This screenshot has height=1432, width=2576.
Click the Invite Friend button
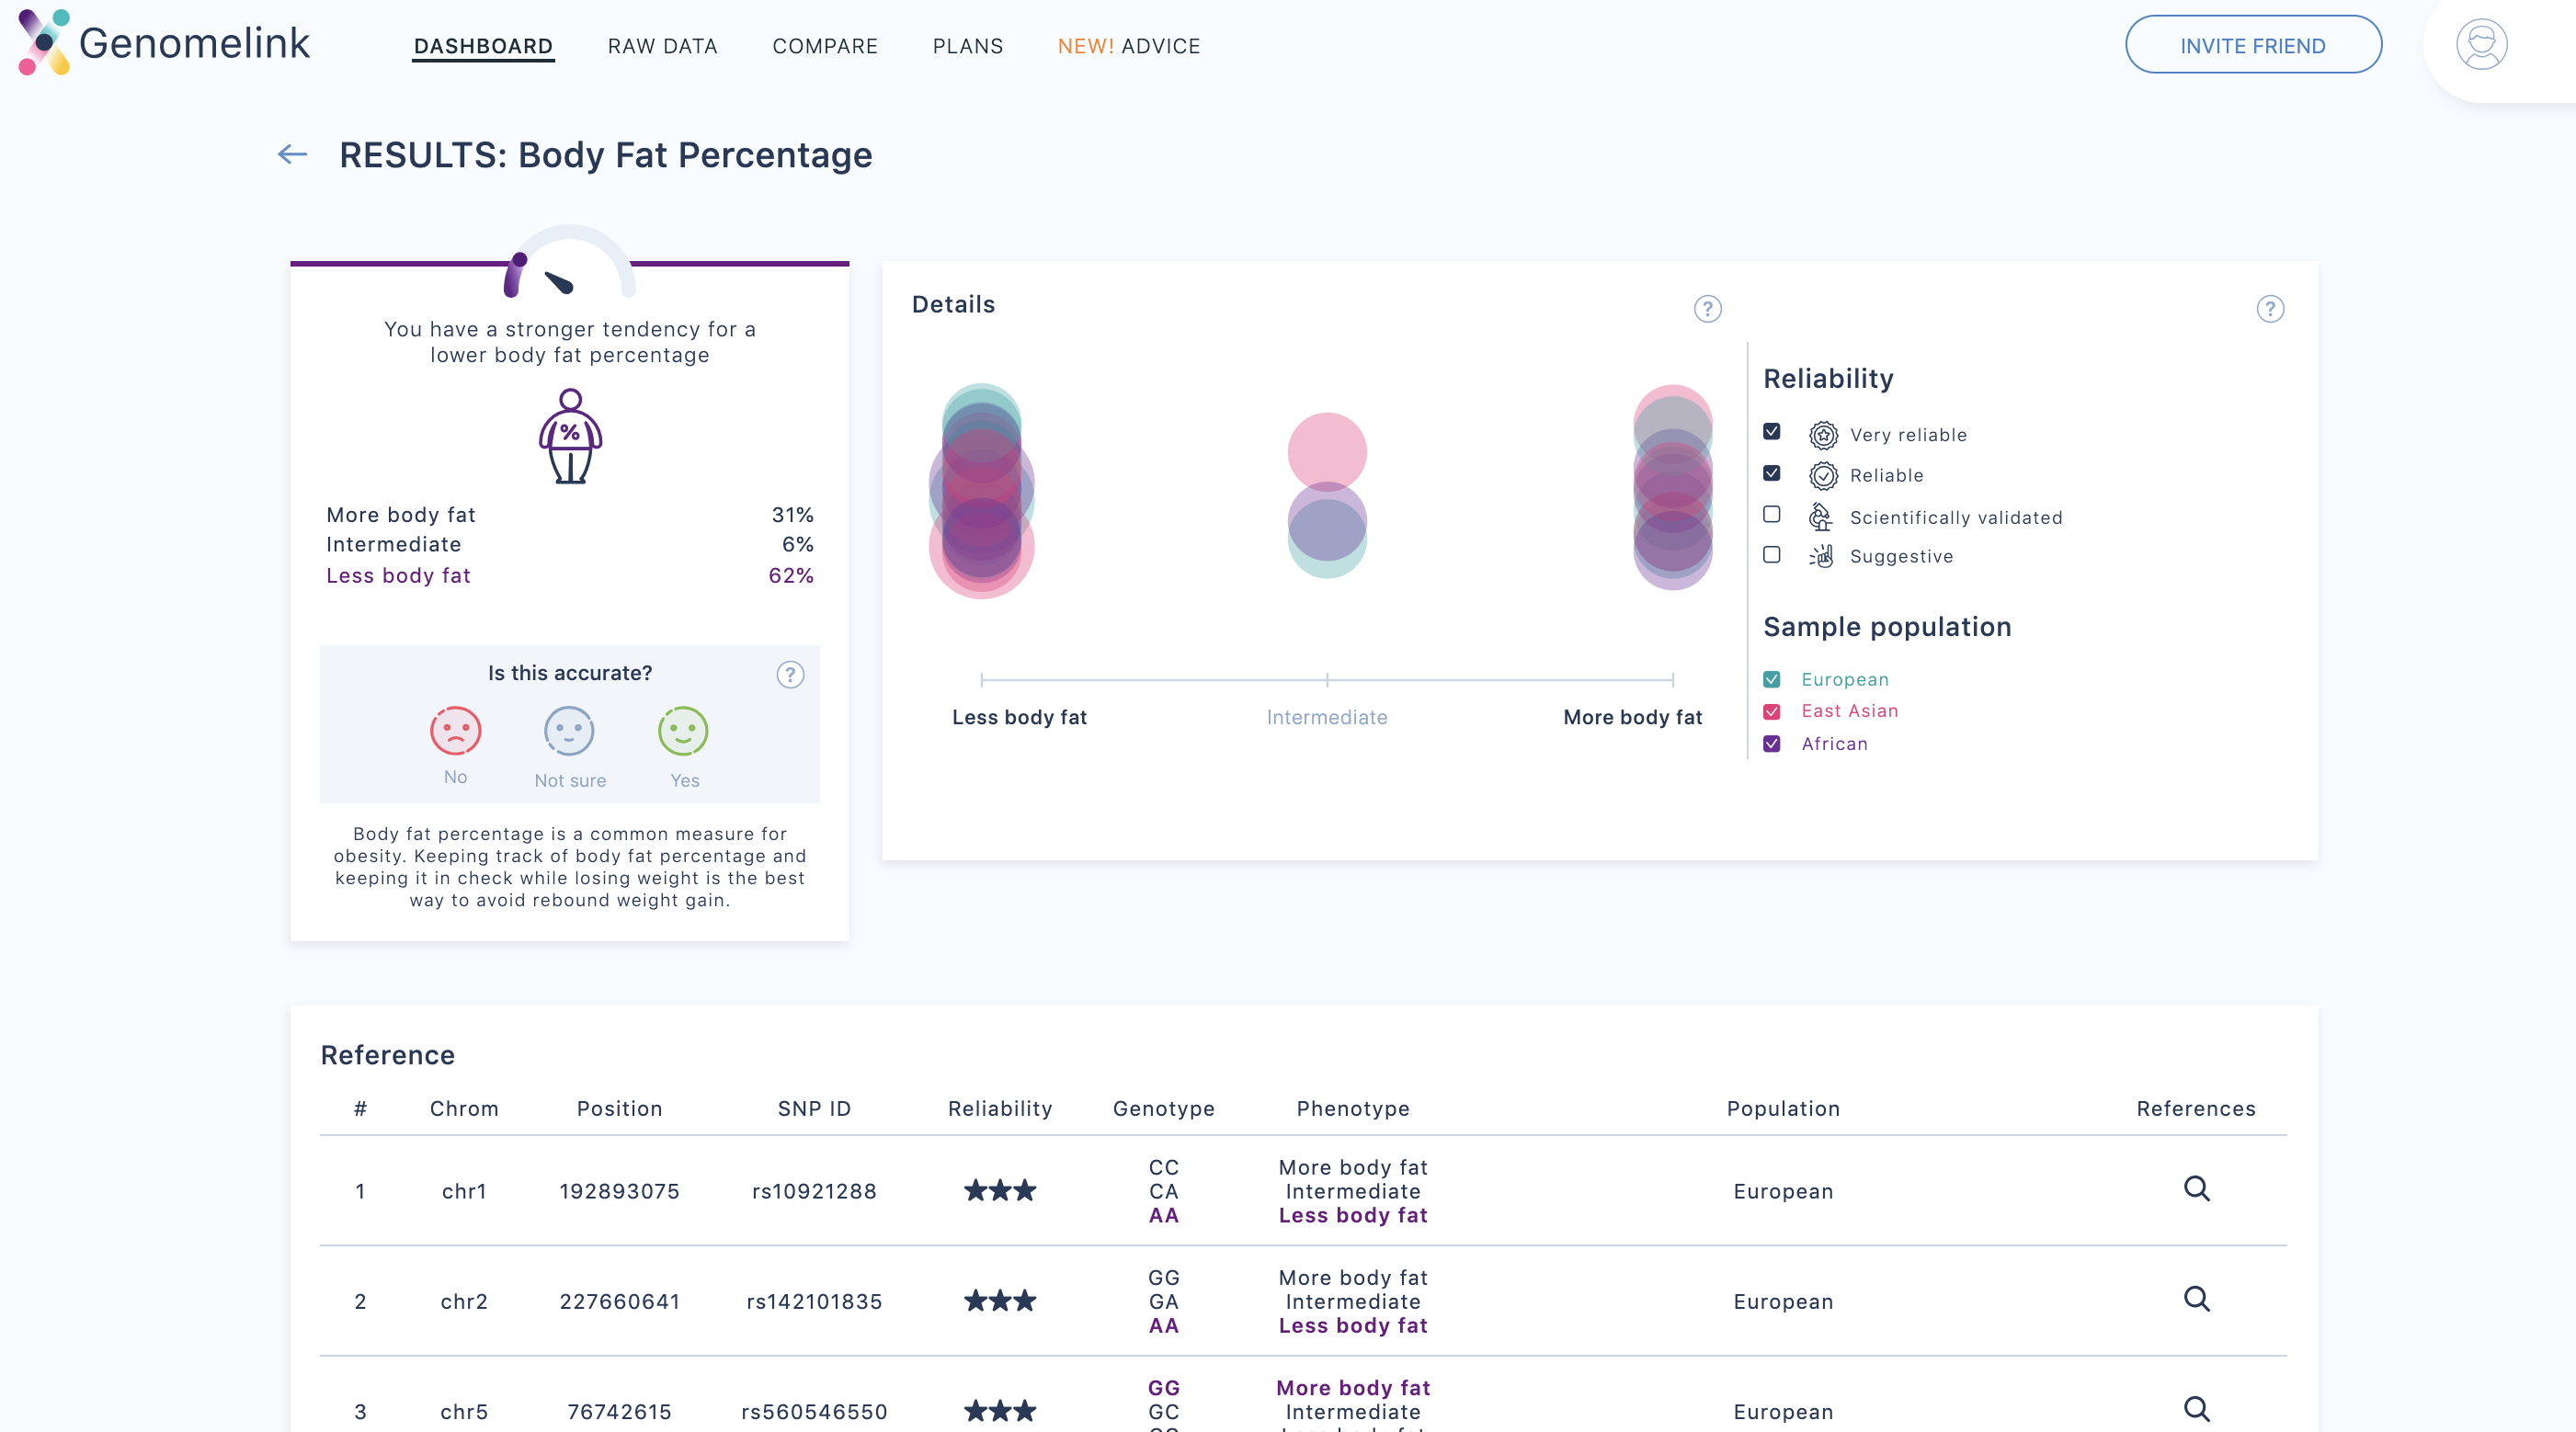click(x=2252, y=46)
